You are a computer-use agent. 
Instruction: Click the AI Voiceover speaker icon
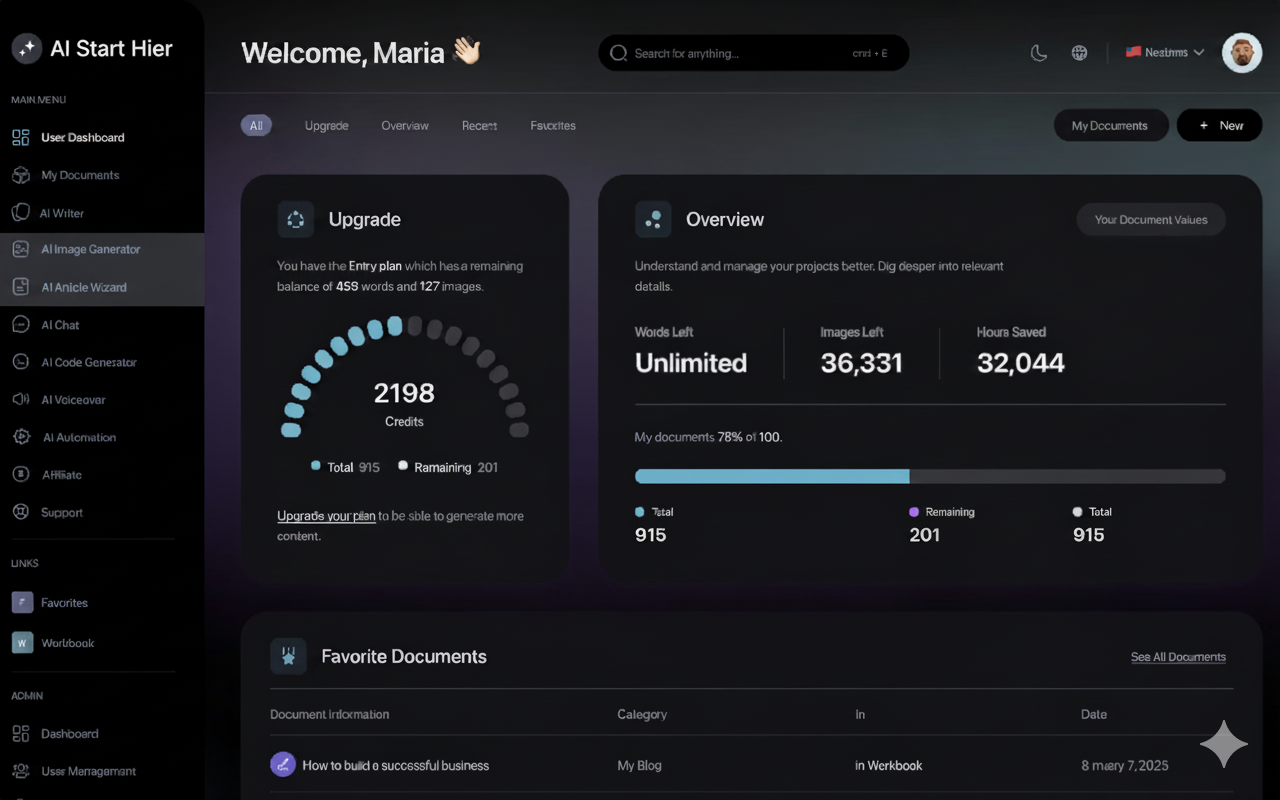[20, 400]
